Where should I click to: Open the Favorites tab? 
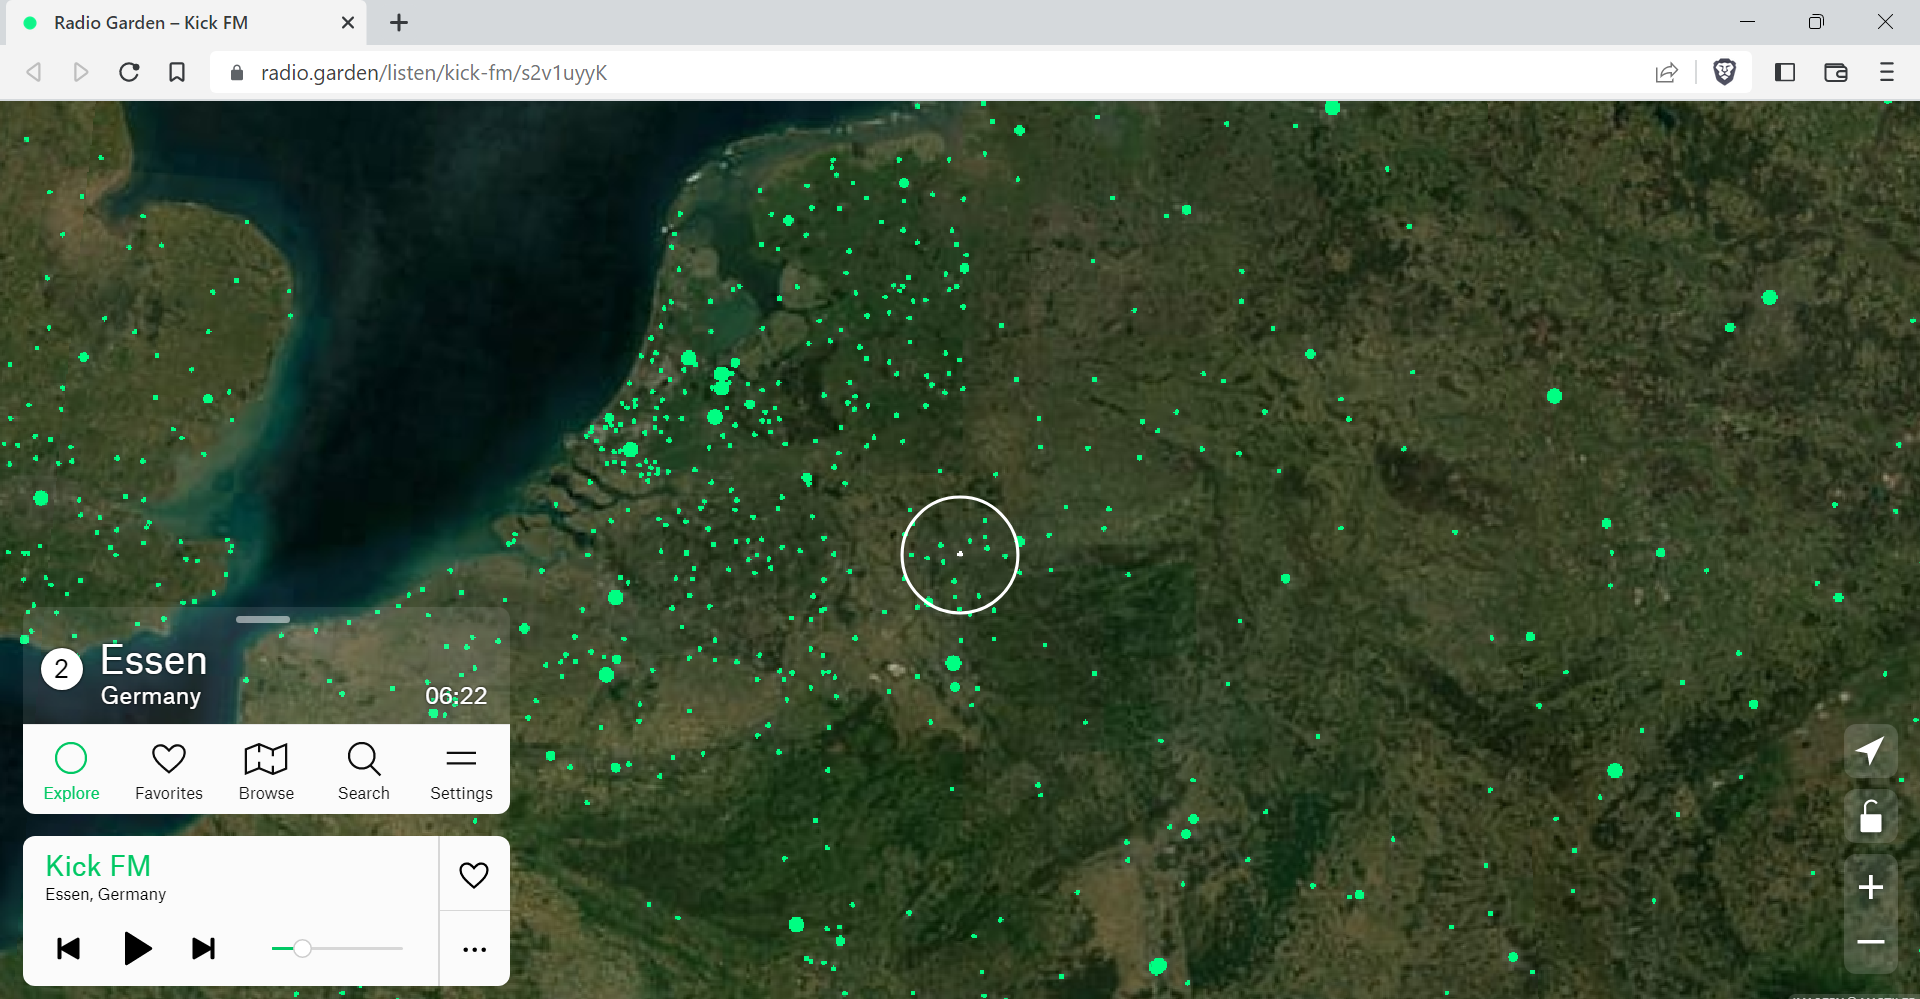pyautogui.click(x=169, y=771)
